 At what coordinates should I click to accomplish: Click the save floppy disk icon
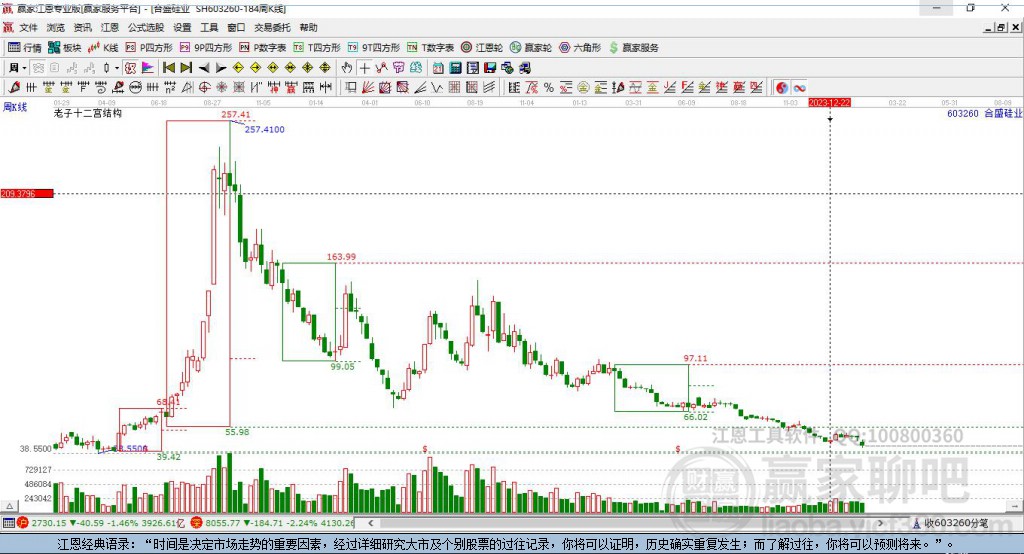coord(490,68)
